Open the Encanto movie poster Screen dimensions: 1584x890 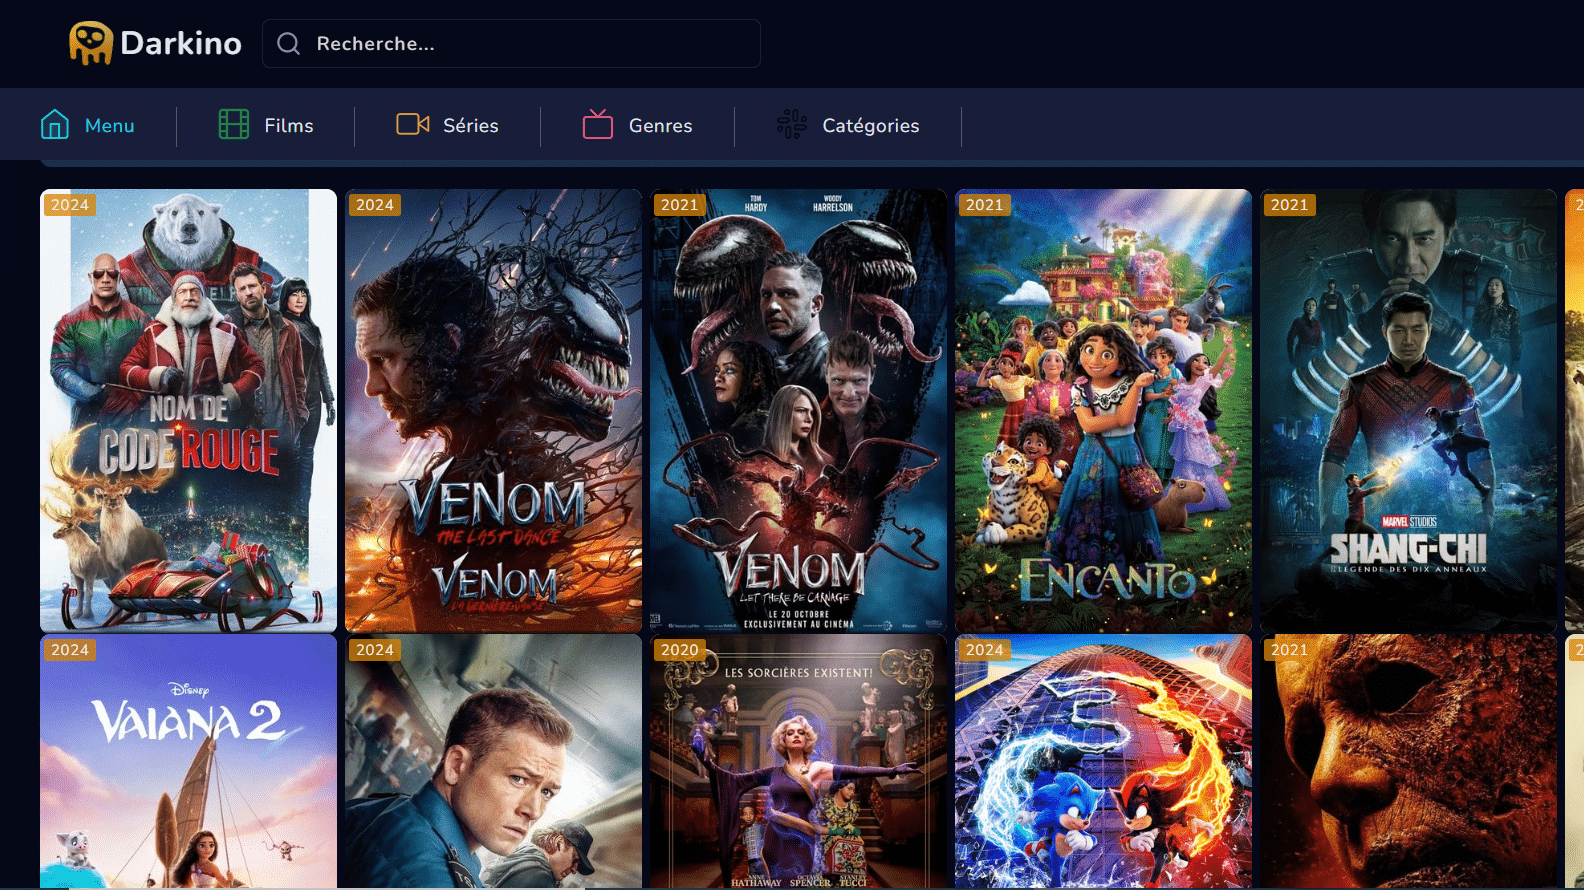point(1103,410)
